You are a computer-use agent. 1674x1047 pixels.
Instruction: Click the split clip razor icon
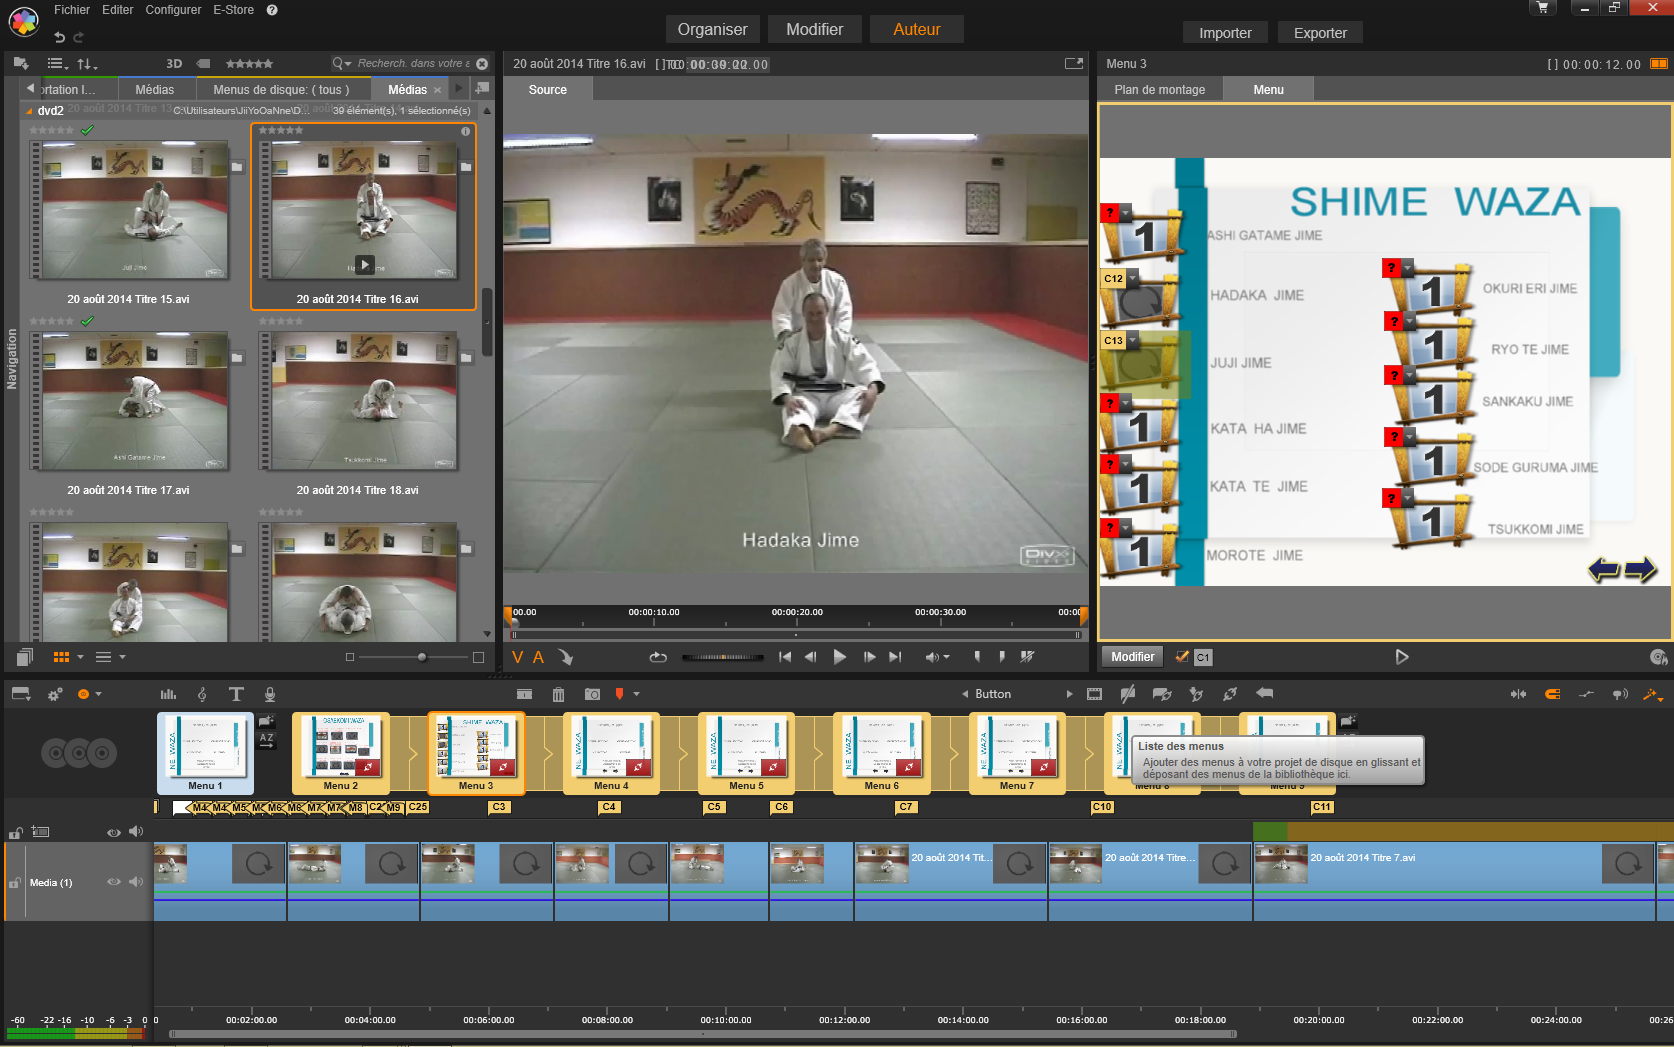[524, 694]
